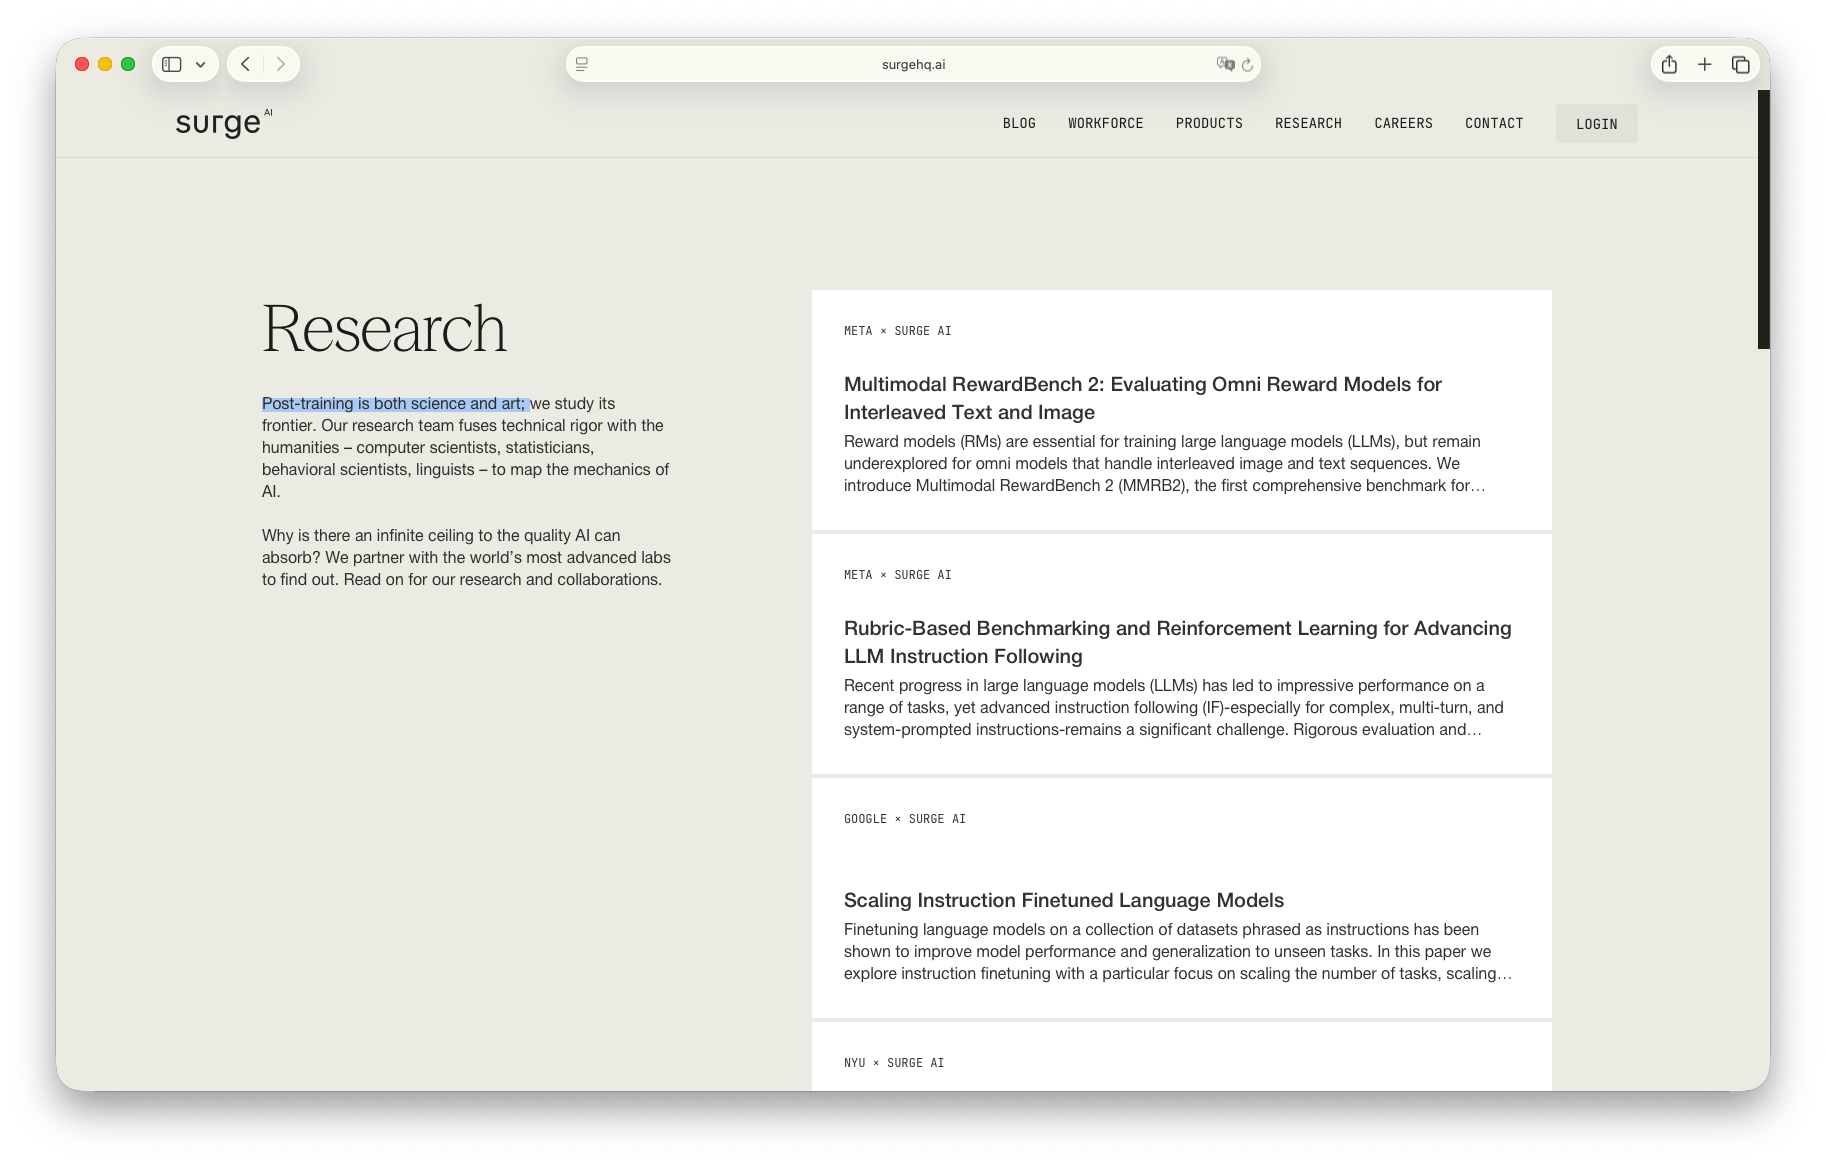This screenshot has height=1165, width=1826.
Task: Open the page reader icon in the address bar
Action: (582, 64)
